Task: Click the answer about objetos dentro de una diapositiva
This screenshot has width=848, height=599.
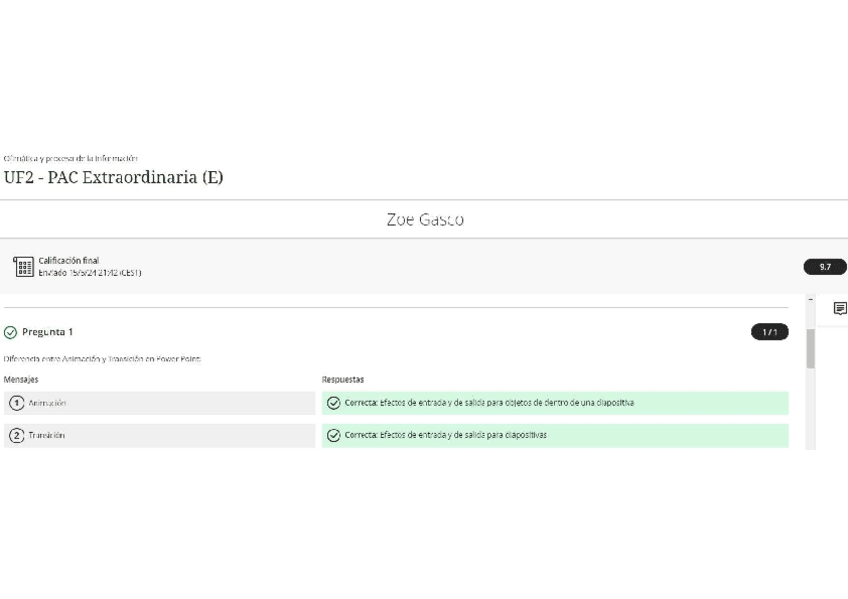Action: pos(489,403)
